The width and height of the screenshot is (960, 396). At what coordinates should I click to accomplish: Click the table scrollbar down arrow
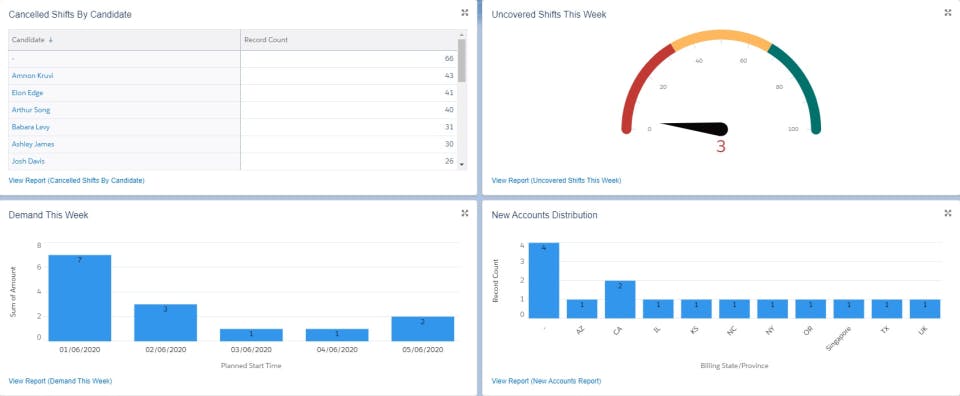[x=462, y=165]
